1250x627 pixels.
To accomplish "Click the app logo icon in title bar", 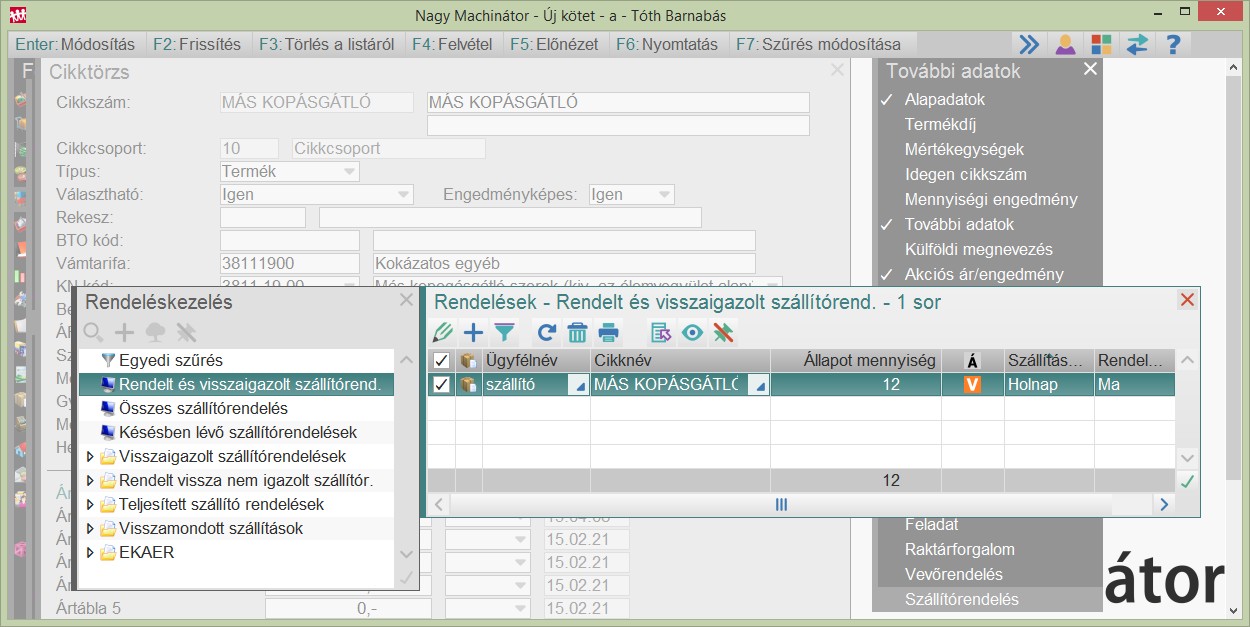I will point(17,15).
